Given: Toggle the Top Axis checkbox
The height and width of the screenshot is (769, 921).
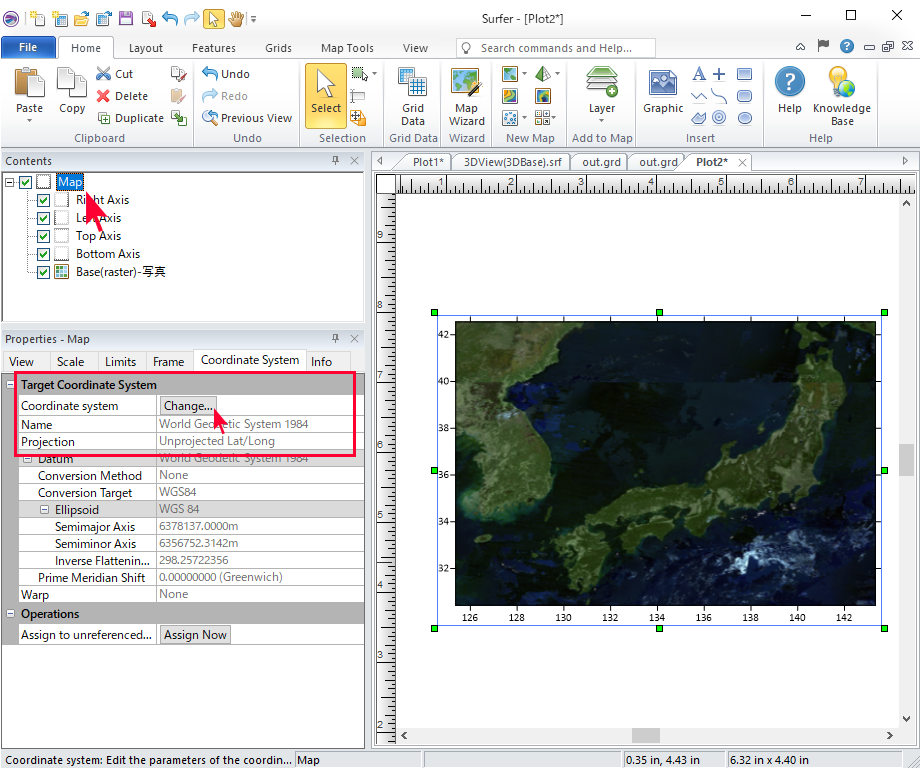Looking at the screenshot, I should [x=43, y=236].
